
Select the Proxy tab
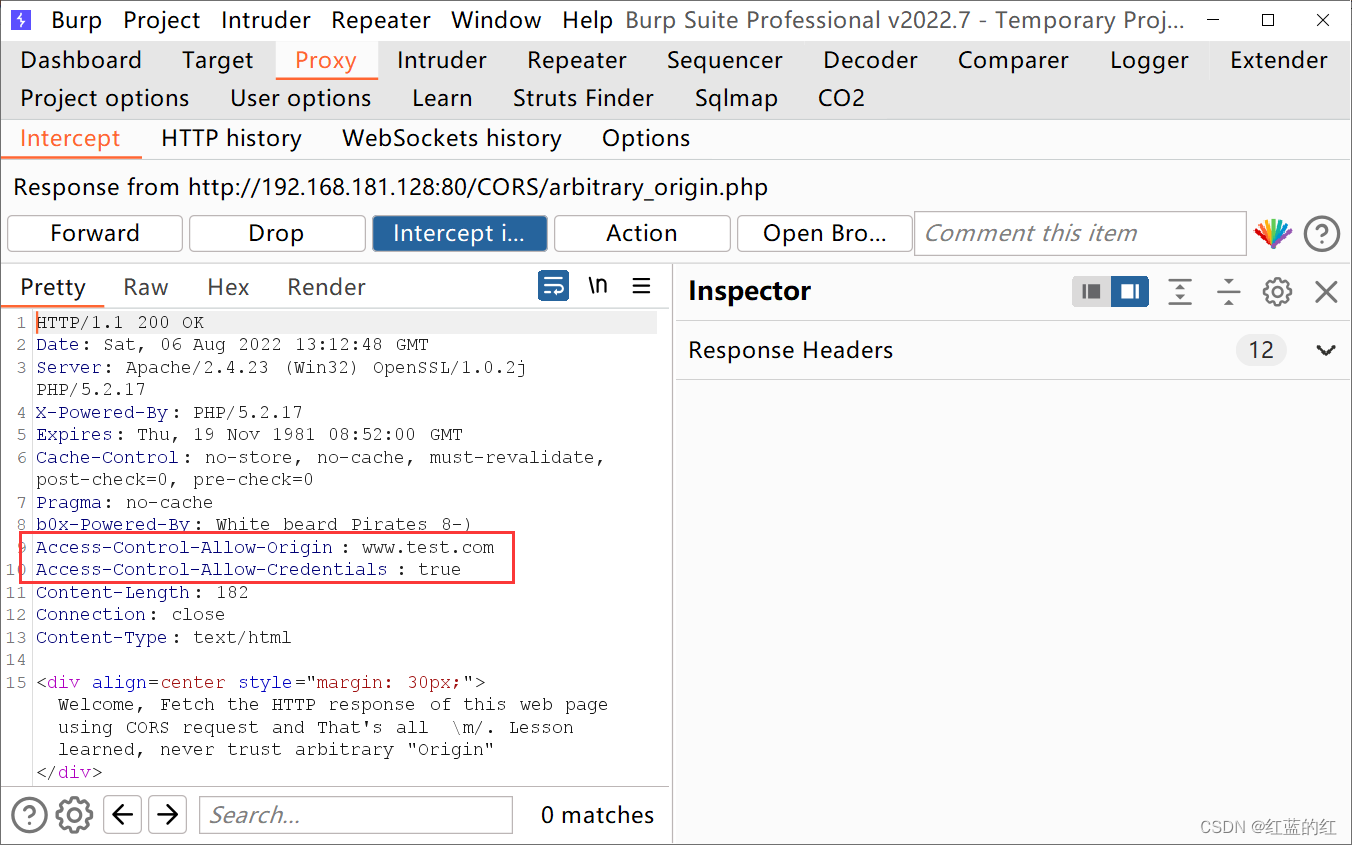tap(326, 60)
